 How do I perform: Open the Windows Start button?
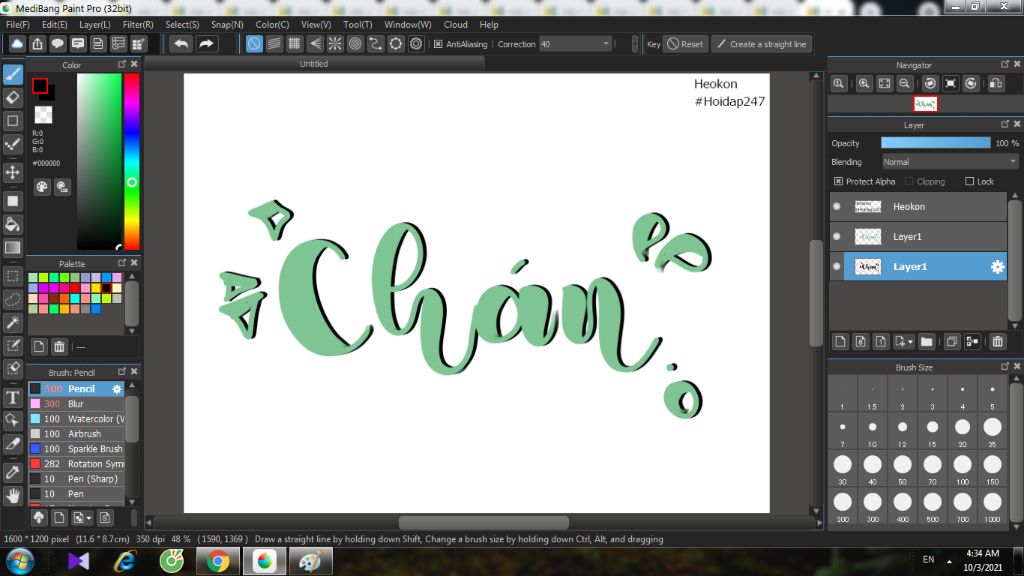pyautogui.click(x=20, y=561)
